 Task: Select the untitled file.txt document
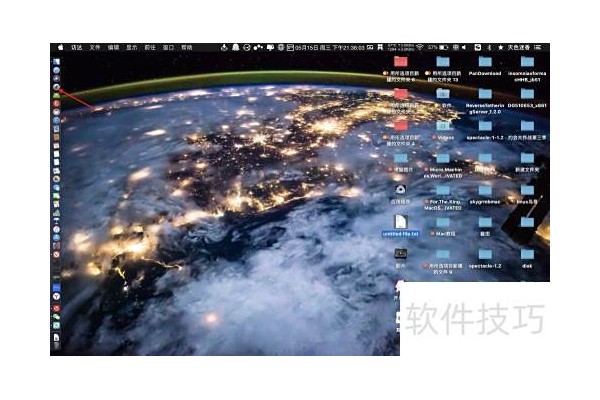(401, 225)
